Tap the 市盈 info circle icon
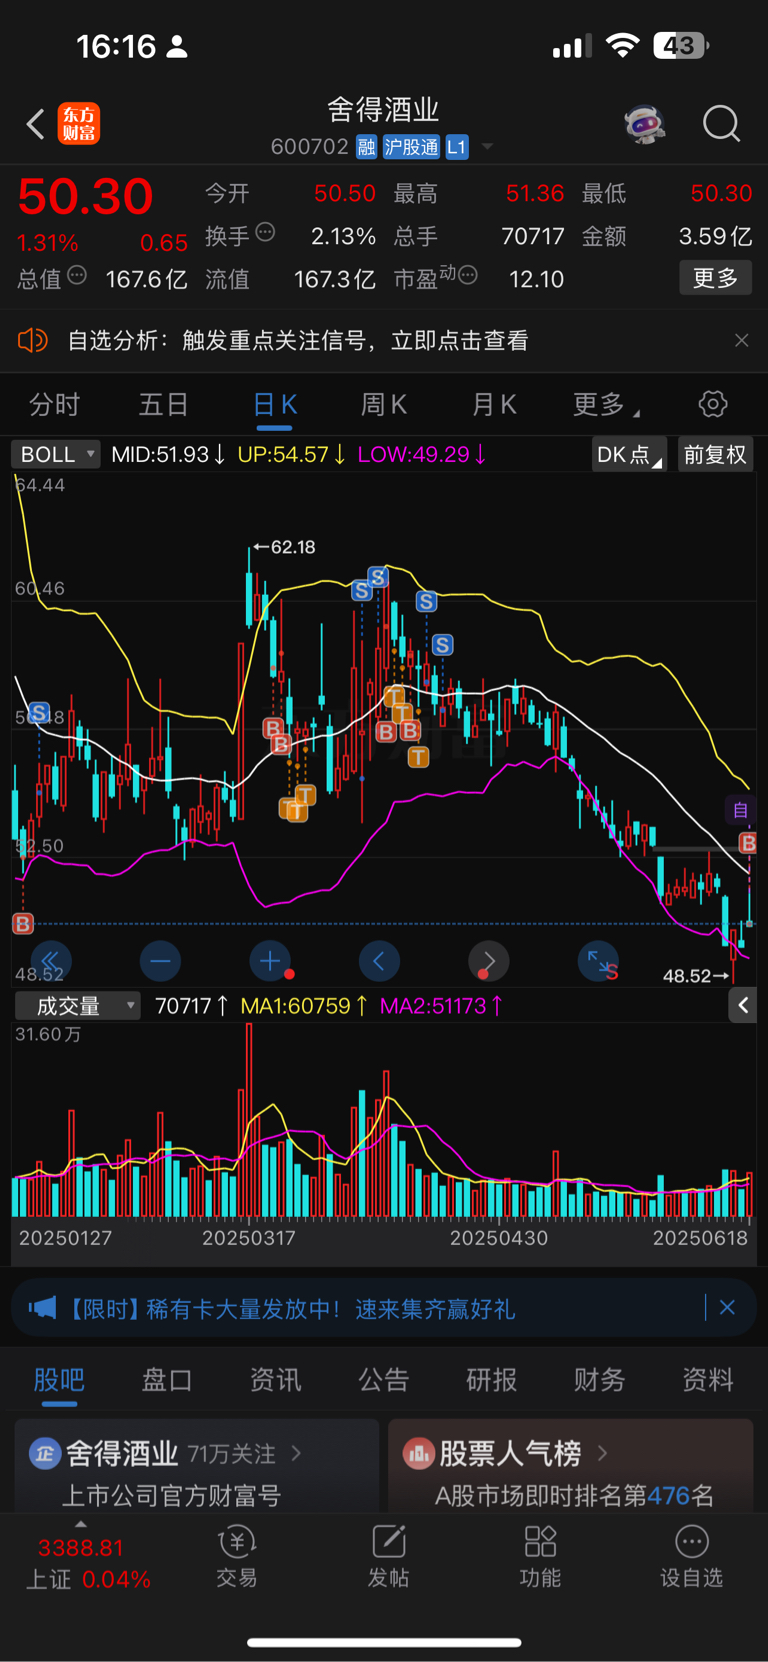The height and width of the screenshot is (1662, 768). tap(467, 275)
